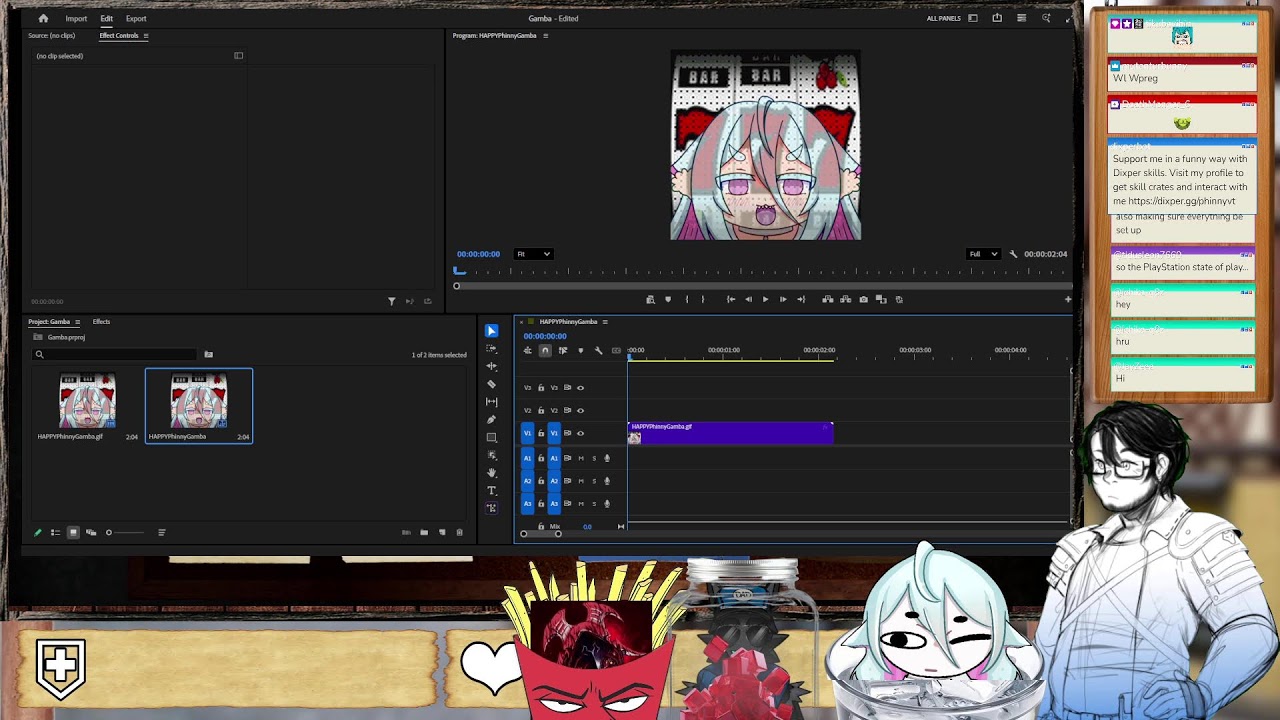The width and height of the screenshot is (1280, 720).
Task: Hide the V1 track output
Action: click(580, 433)
